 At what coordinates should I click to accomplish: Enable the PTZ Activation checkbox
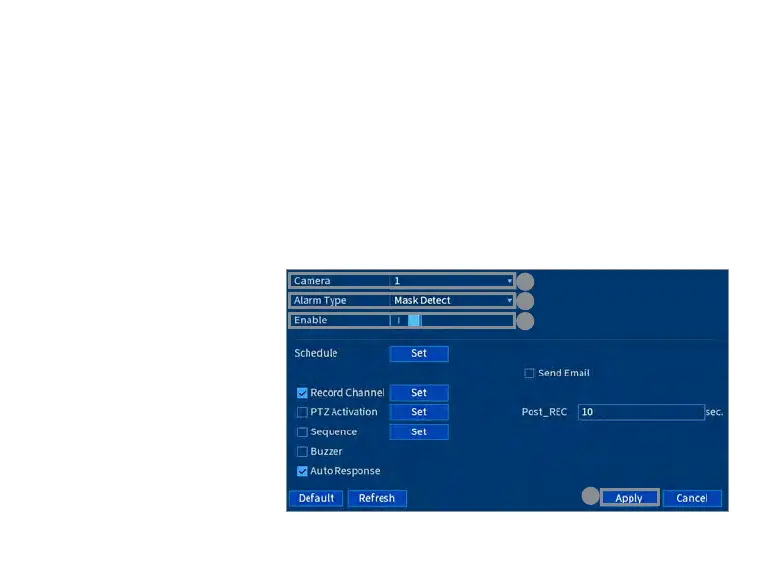pos(302,412)
